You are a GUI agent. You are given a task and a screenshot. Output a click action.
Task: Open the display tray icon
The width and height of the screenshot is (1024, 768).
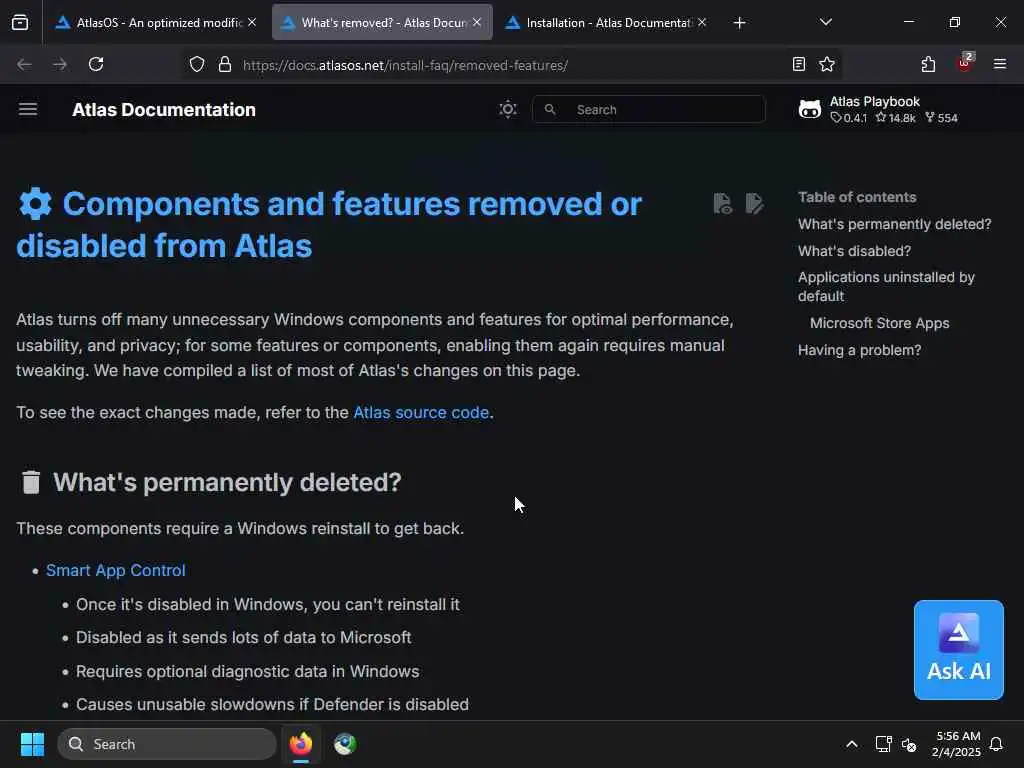(x=883, y=744)
